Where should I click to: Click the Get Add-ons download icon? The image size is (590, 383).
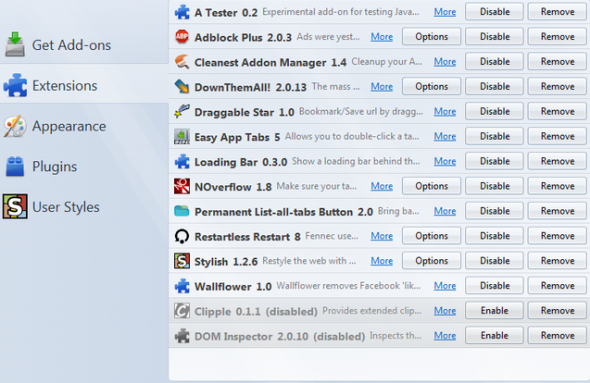pos(15,44)
